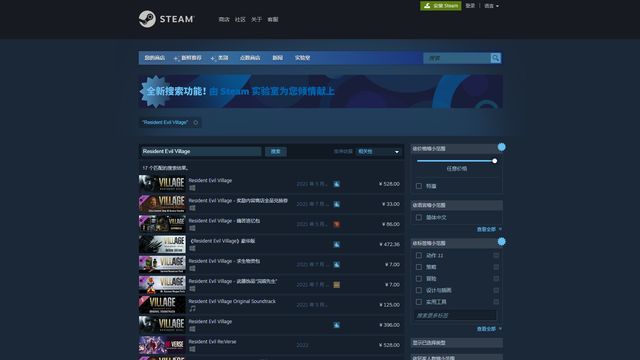Image resolution: width=640 pixels, height=360 pixels.
Task: Open the language dropdown at top right
Action: tap(491, 6)
